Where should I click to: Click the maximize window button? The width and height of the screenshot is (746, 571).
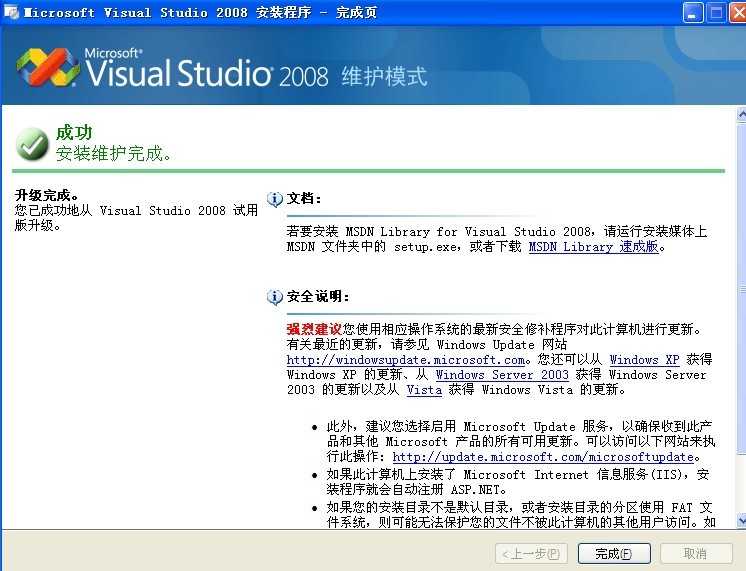pos(717,13)
